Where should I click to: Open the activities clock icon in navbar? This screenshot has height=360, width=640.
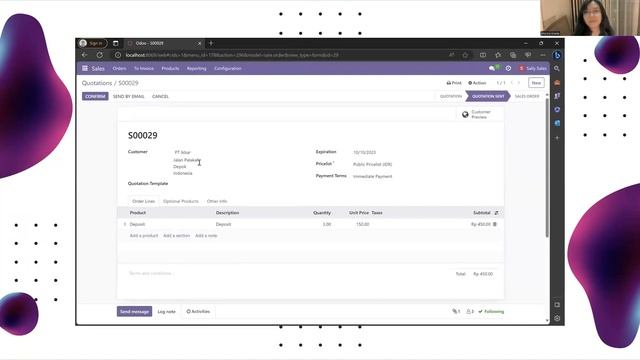508,68
